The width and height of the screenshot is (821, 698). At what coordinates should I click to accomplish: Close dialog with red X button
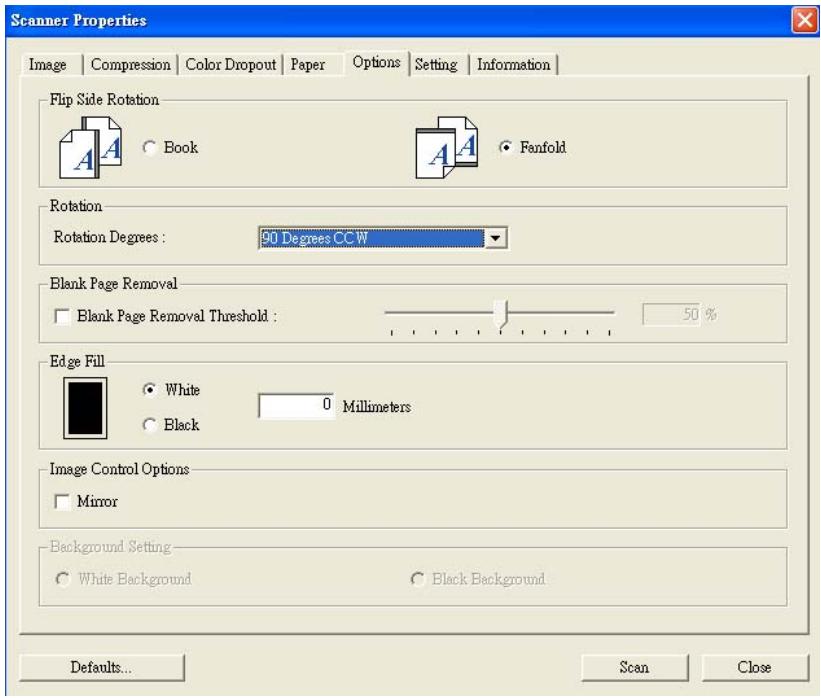click(804, 20)
